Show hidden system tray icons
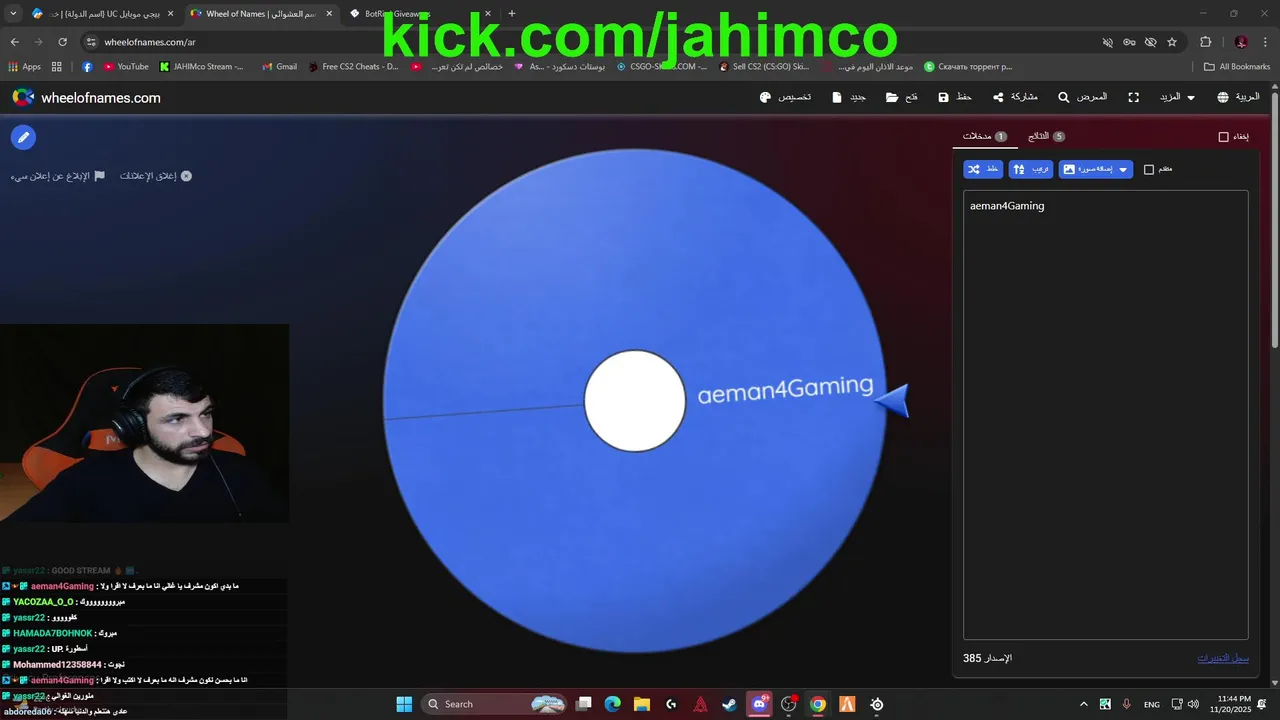This screenshot has height=720, width=1280. (1085, 704)
